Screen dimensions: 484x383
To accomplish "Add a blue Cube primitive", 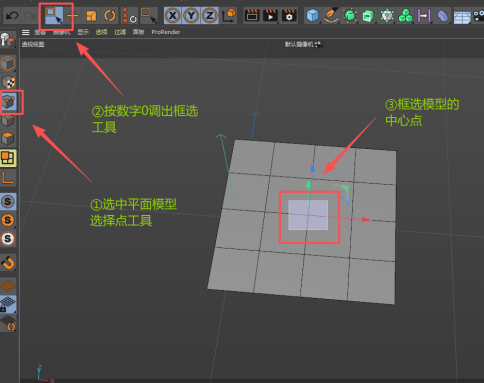I will coord(312,16).
